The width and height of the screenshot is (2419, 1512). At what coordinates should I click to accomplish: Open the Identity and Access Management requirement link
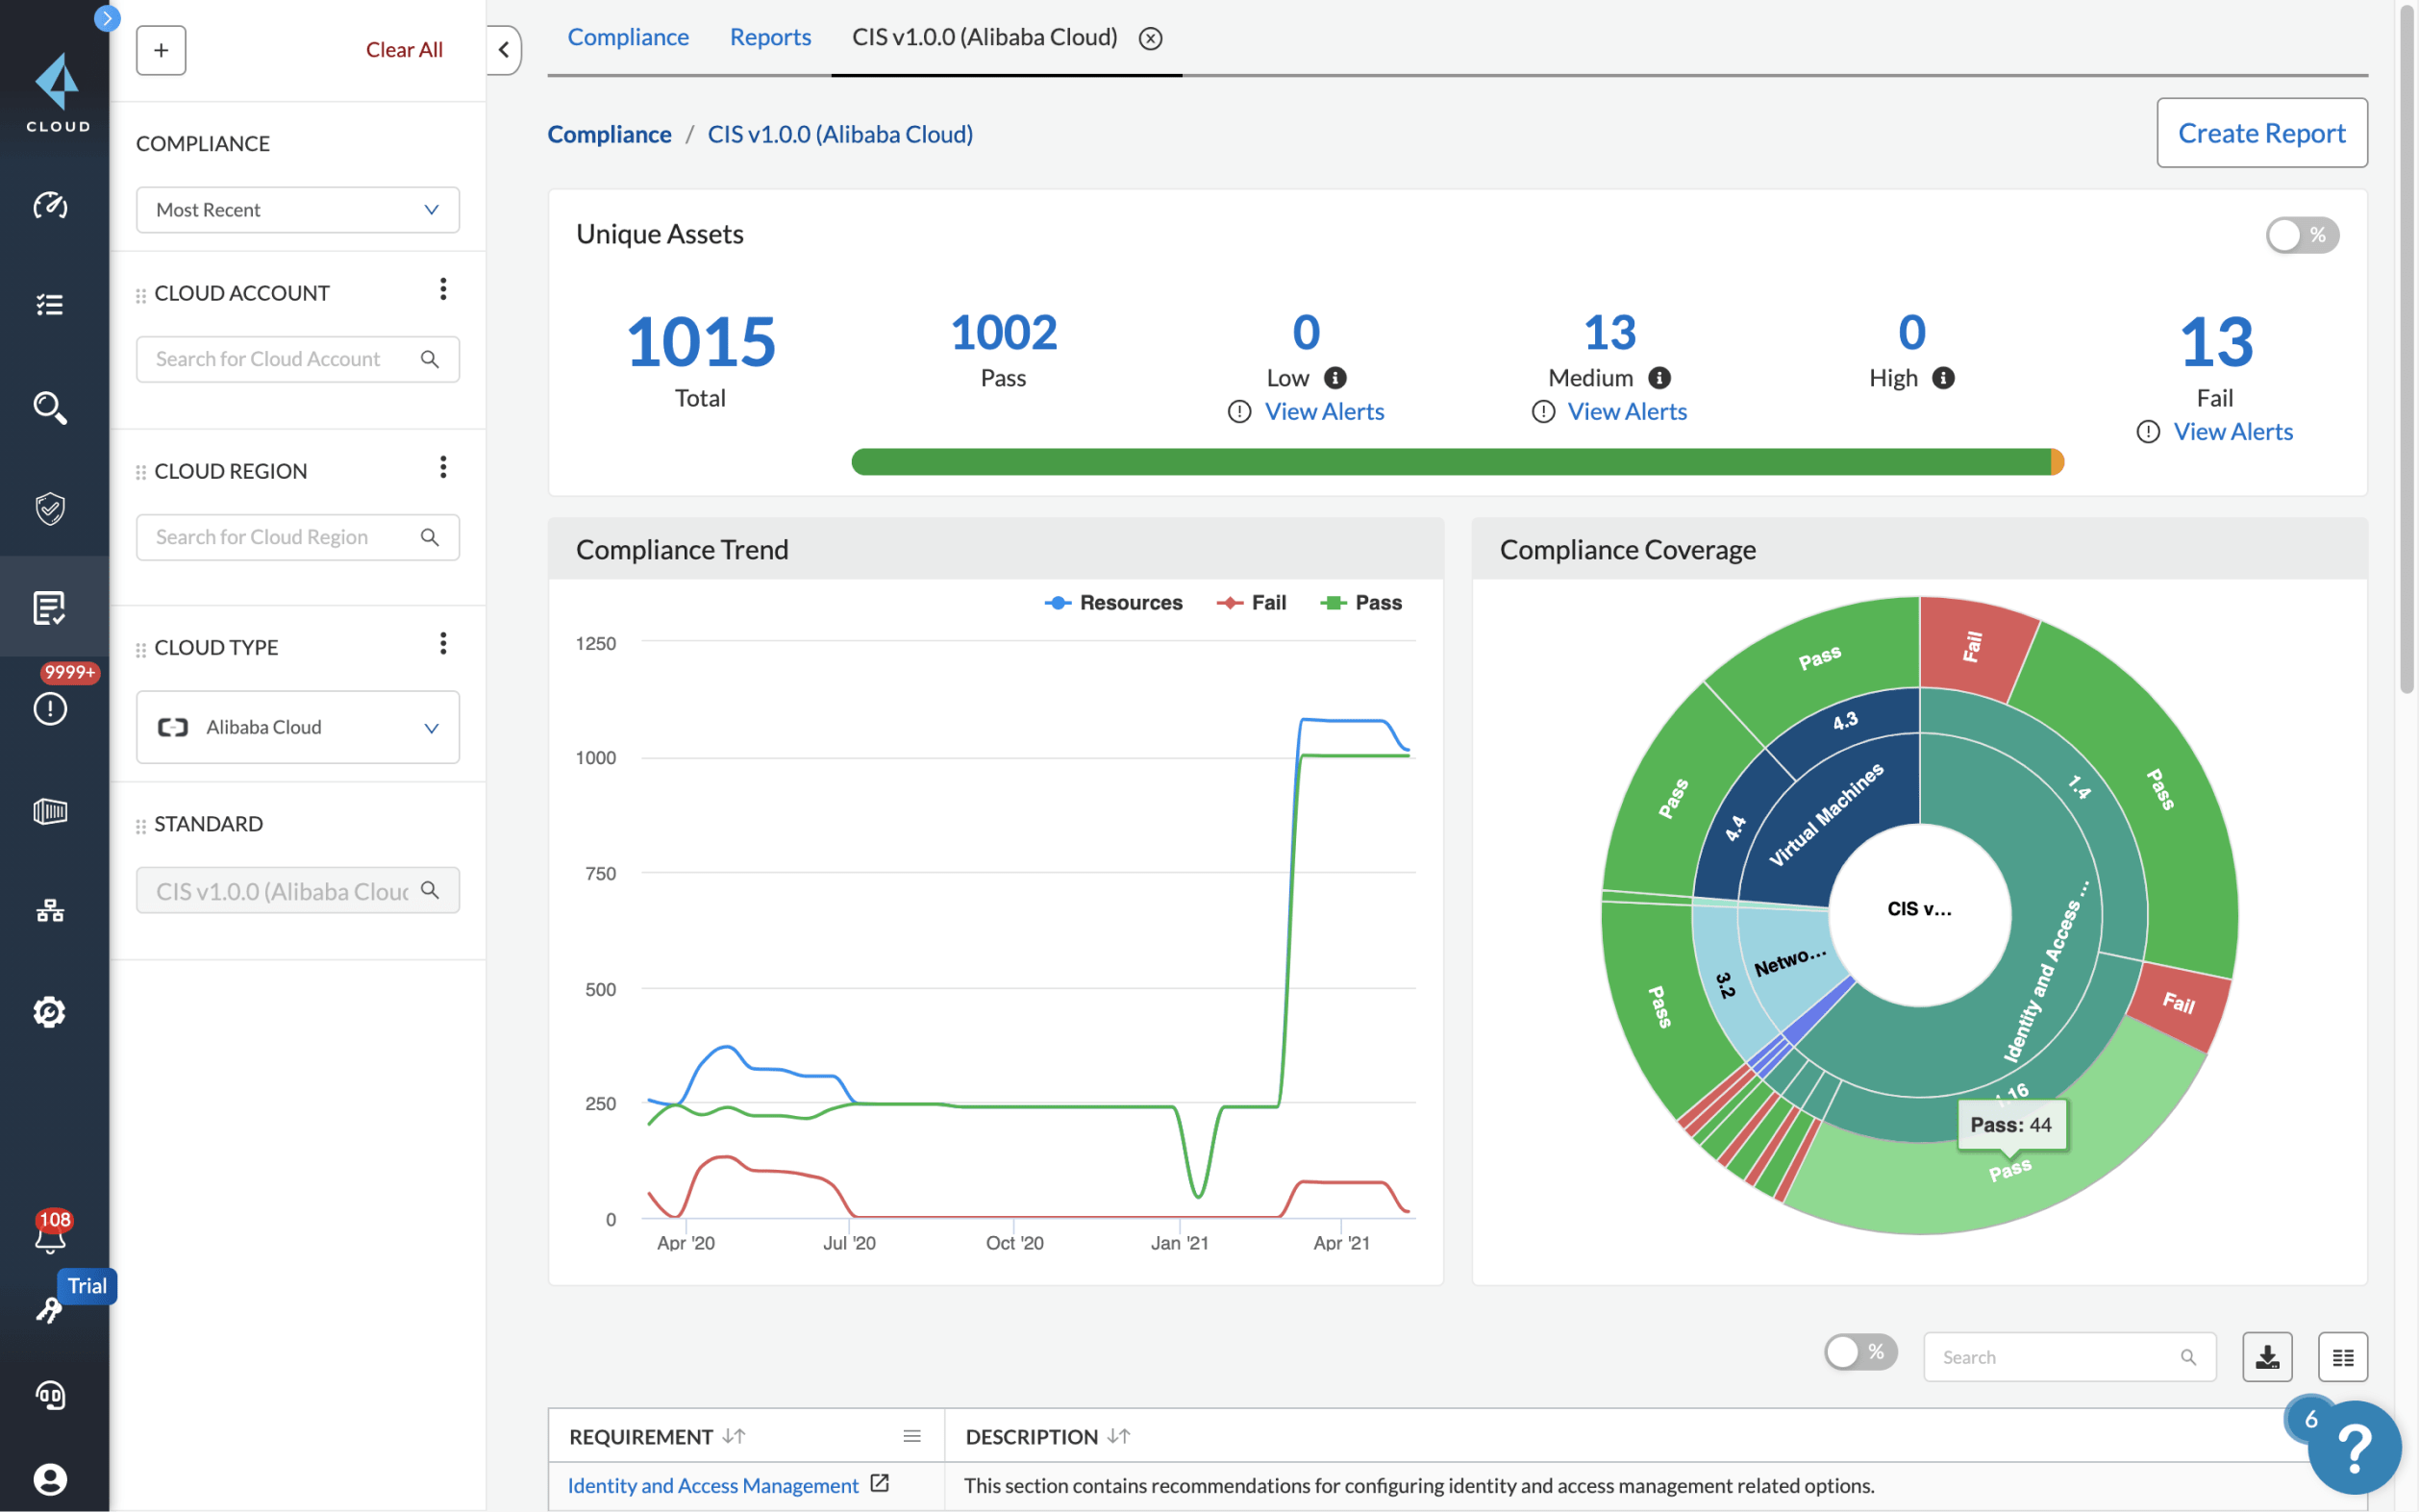coord(712,1485)
